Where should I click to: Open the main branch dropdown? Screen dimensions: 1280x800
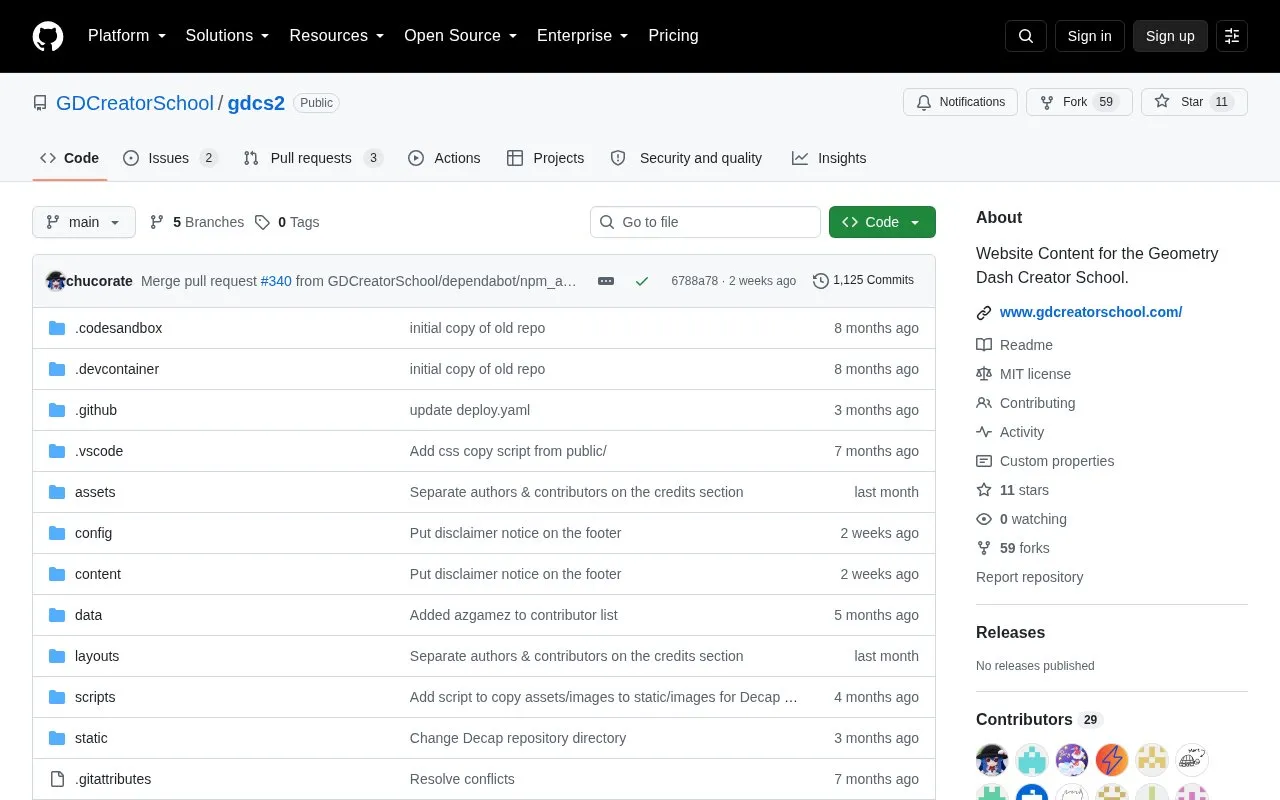(84, 222)
